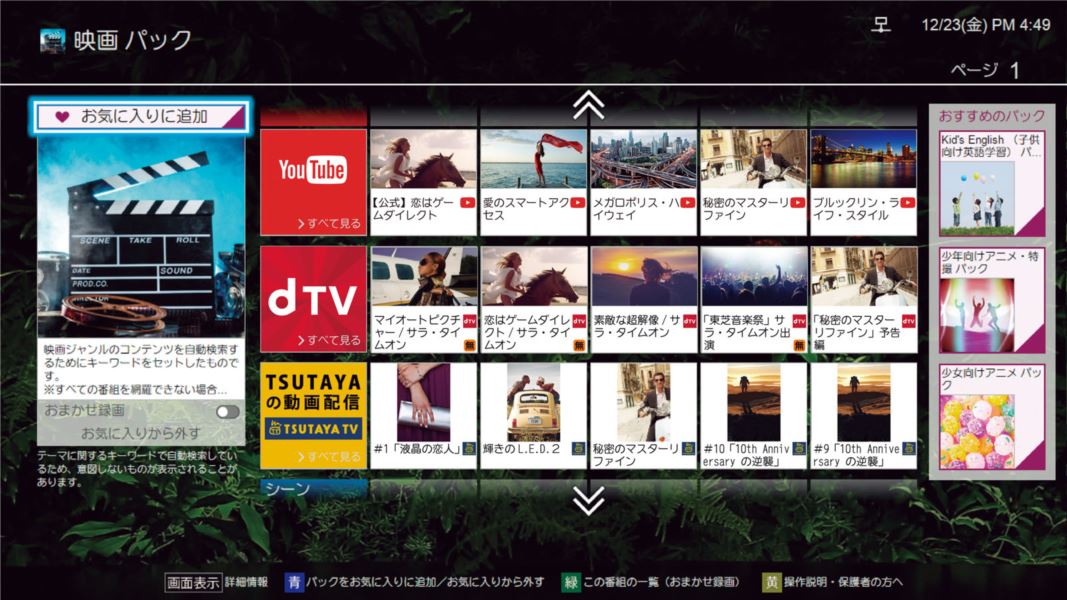Click the 映画 pack clapperboard preview image

tap(141, 236)
